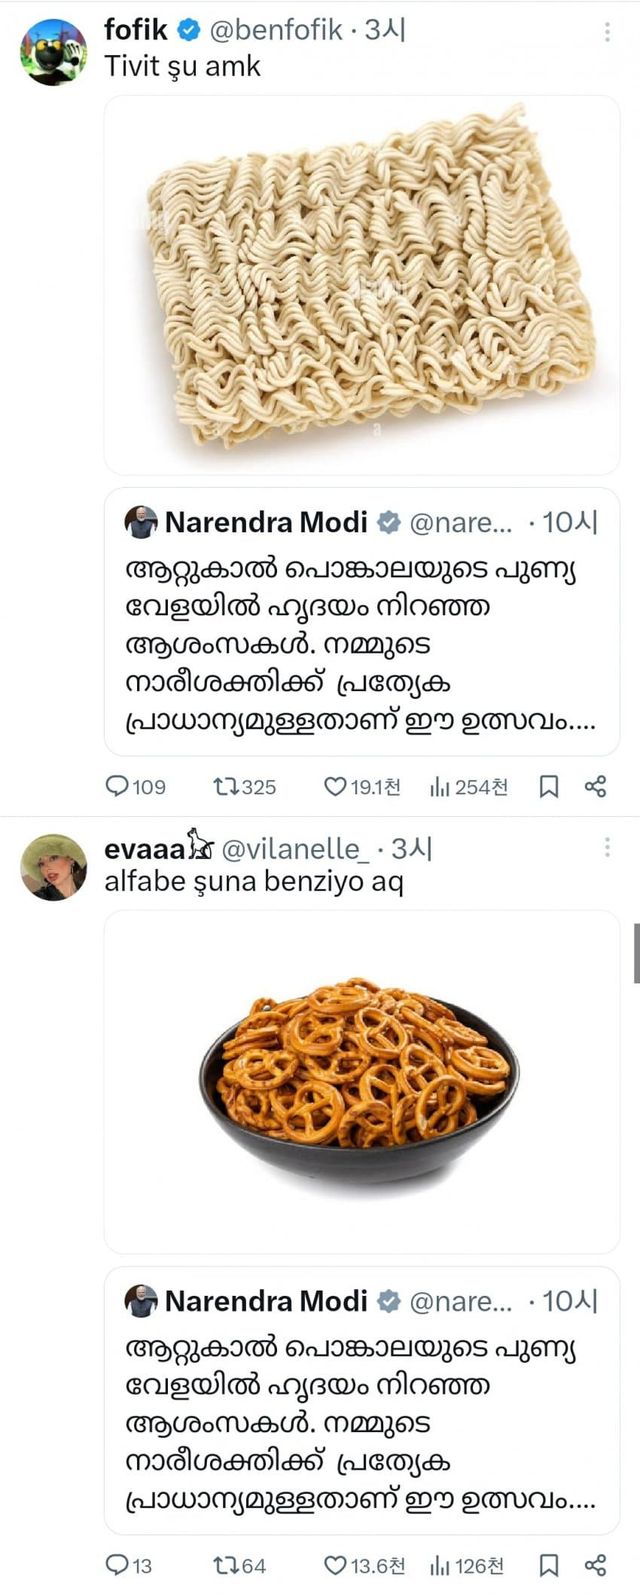
Task: Open fofik's profile picture
Action: point(53,52)
